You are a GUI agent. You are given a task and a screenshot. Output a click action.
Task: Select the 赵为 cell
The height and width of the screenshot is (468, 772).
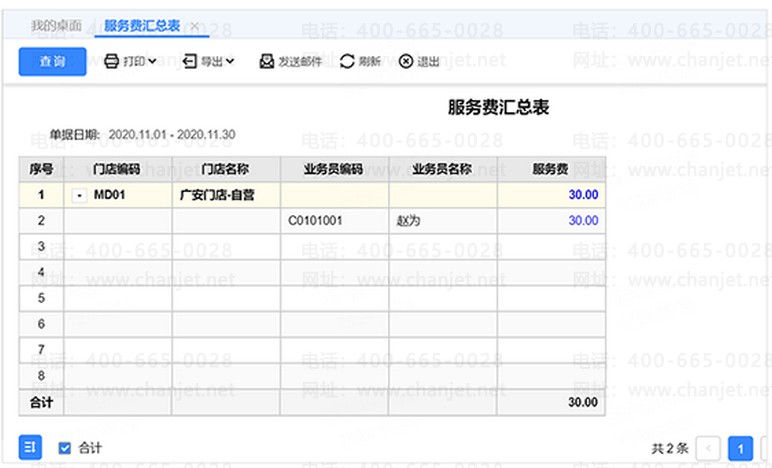pyautogui.click(x=443, y=220)
